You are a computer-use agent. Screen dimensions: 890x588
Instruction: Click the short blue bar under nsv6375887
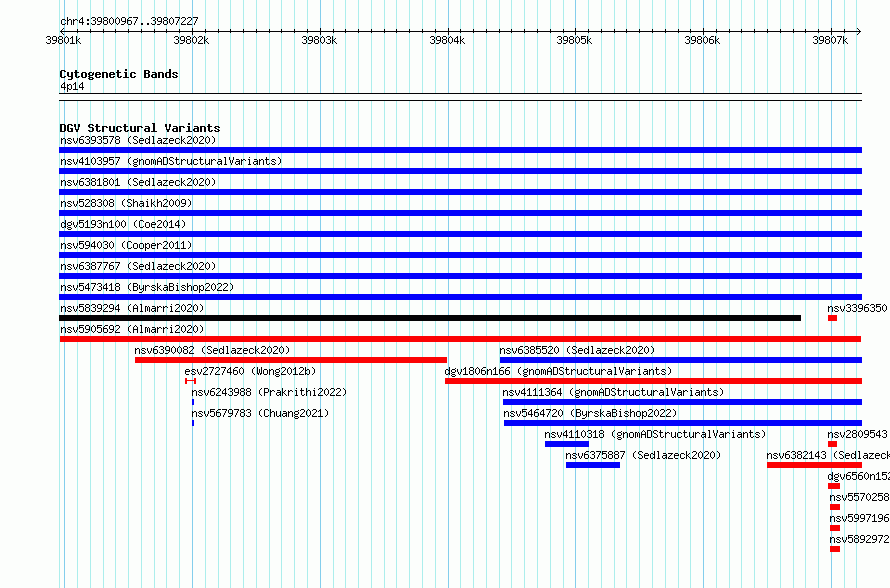(x=593, y=465)
